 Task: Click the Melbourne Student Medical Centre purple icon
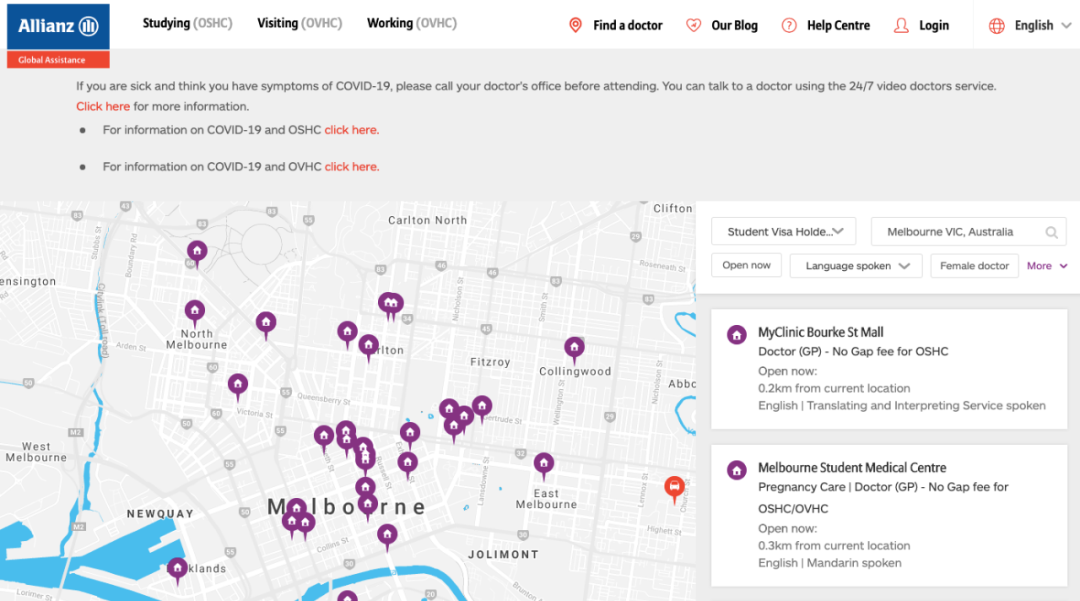pyautogui.click(x=736, y=471)
